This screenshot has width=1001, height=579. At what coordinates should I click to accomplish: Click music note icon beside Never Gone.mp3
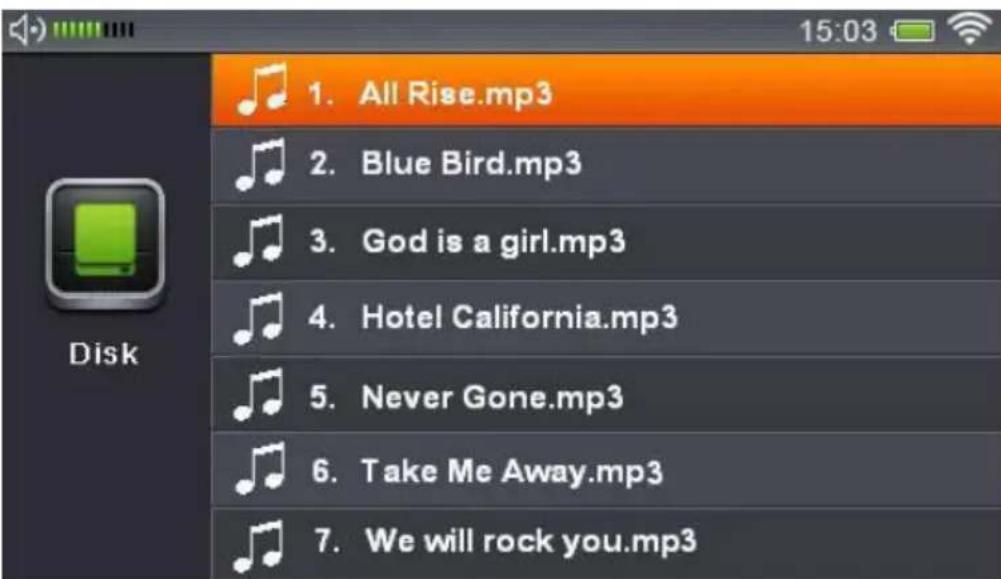coord(259,395)
